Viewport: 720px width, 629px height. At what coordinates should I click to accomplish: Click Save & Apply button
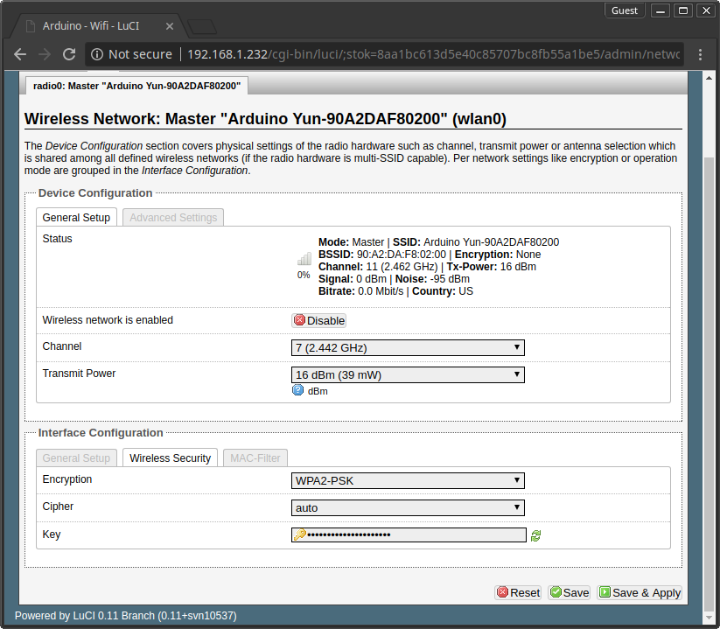640,593
